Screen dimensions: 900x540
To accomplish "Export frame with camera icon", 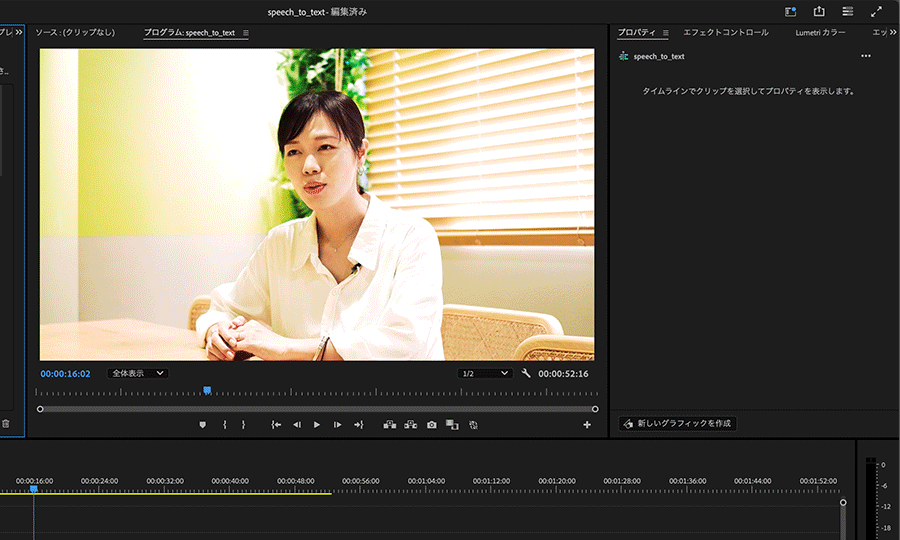I will coord(432,425).
